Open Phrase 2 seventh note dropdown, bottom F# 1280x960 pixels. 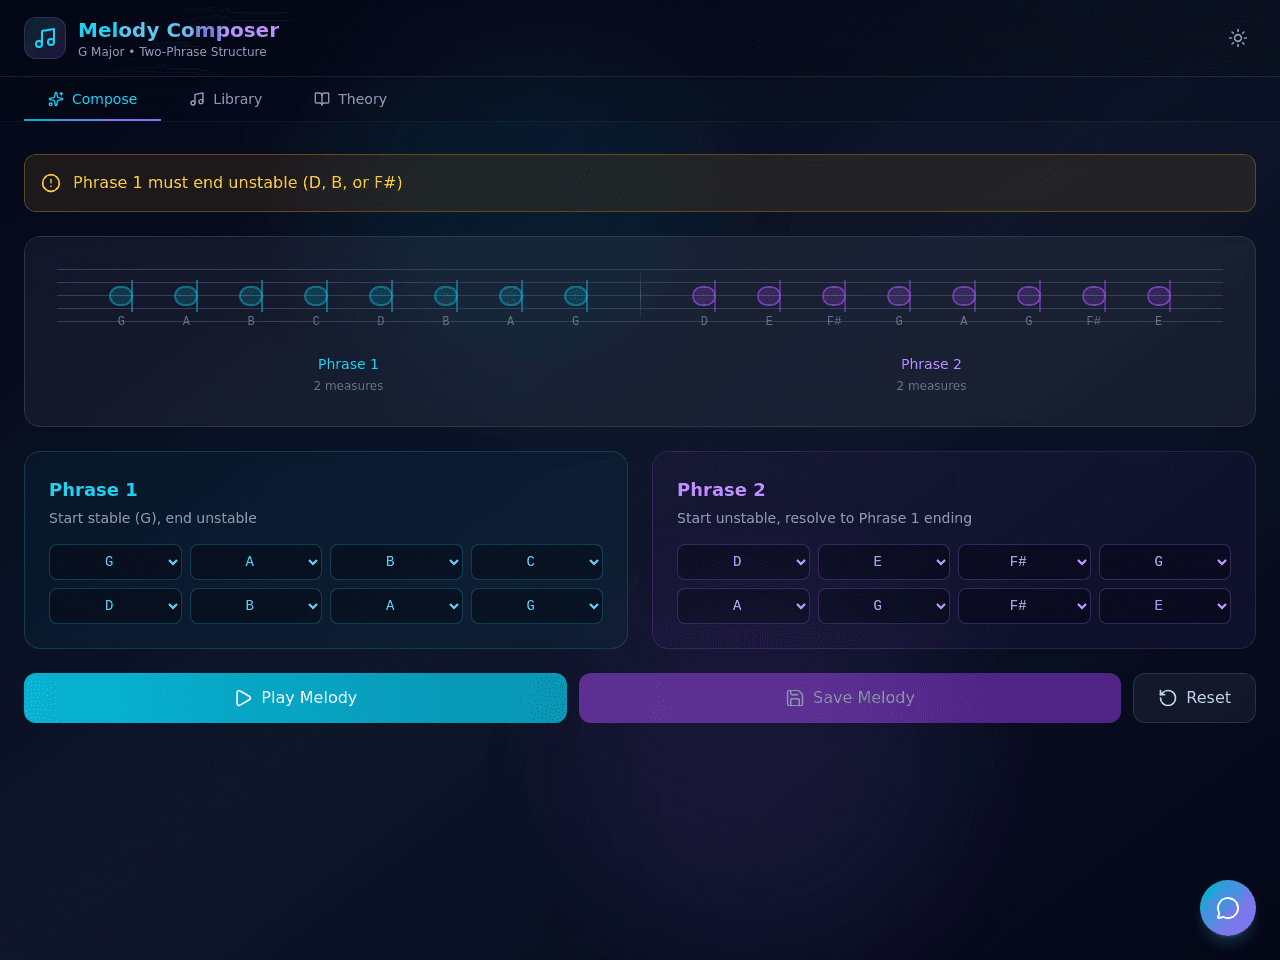(x=1024, y=606)
